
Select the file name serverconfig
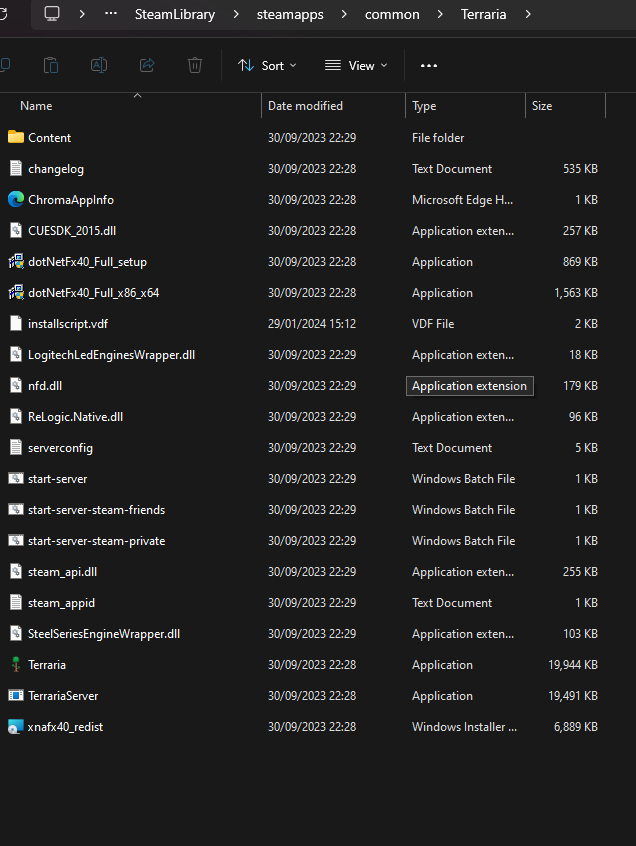[x=60, y=448]
